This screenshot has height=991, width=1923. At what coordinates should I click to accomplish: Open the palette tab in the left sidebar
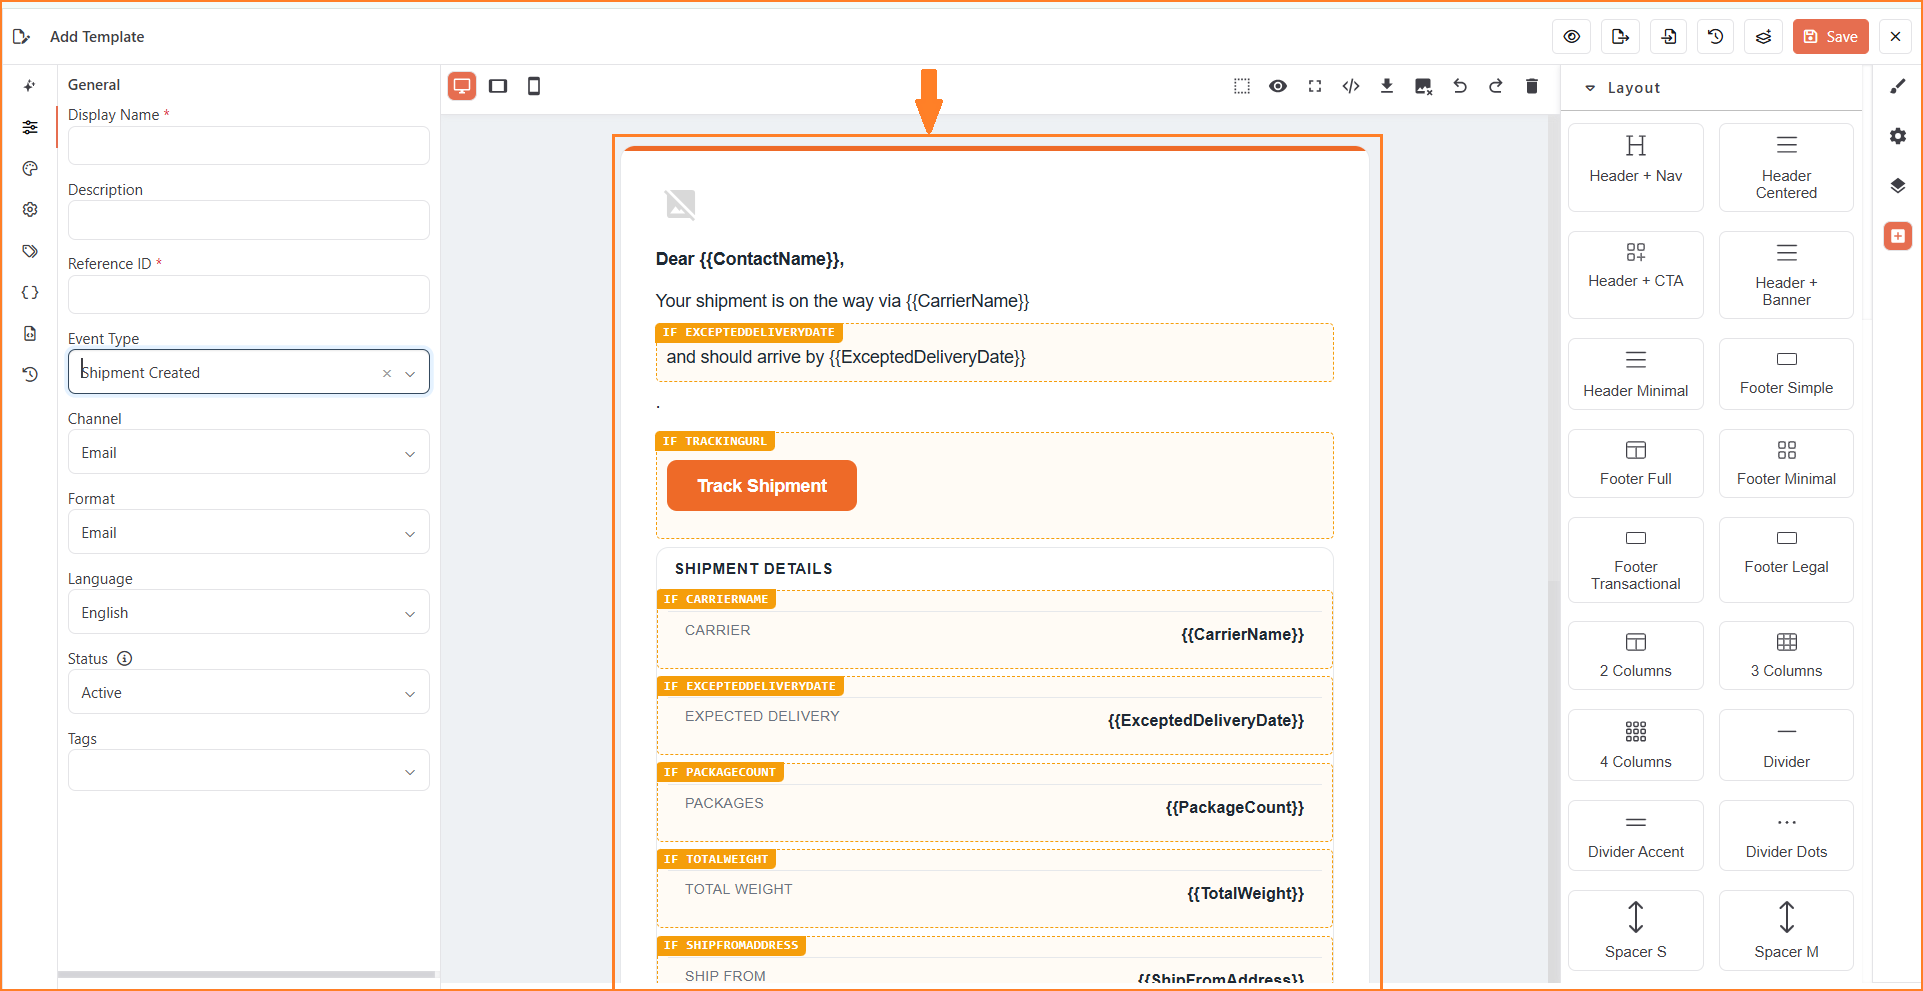tap(30, 168)
